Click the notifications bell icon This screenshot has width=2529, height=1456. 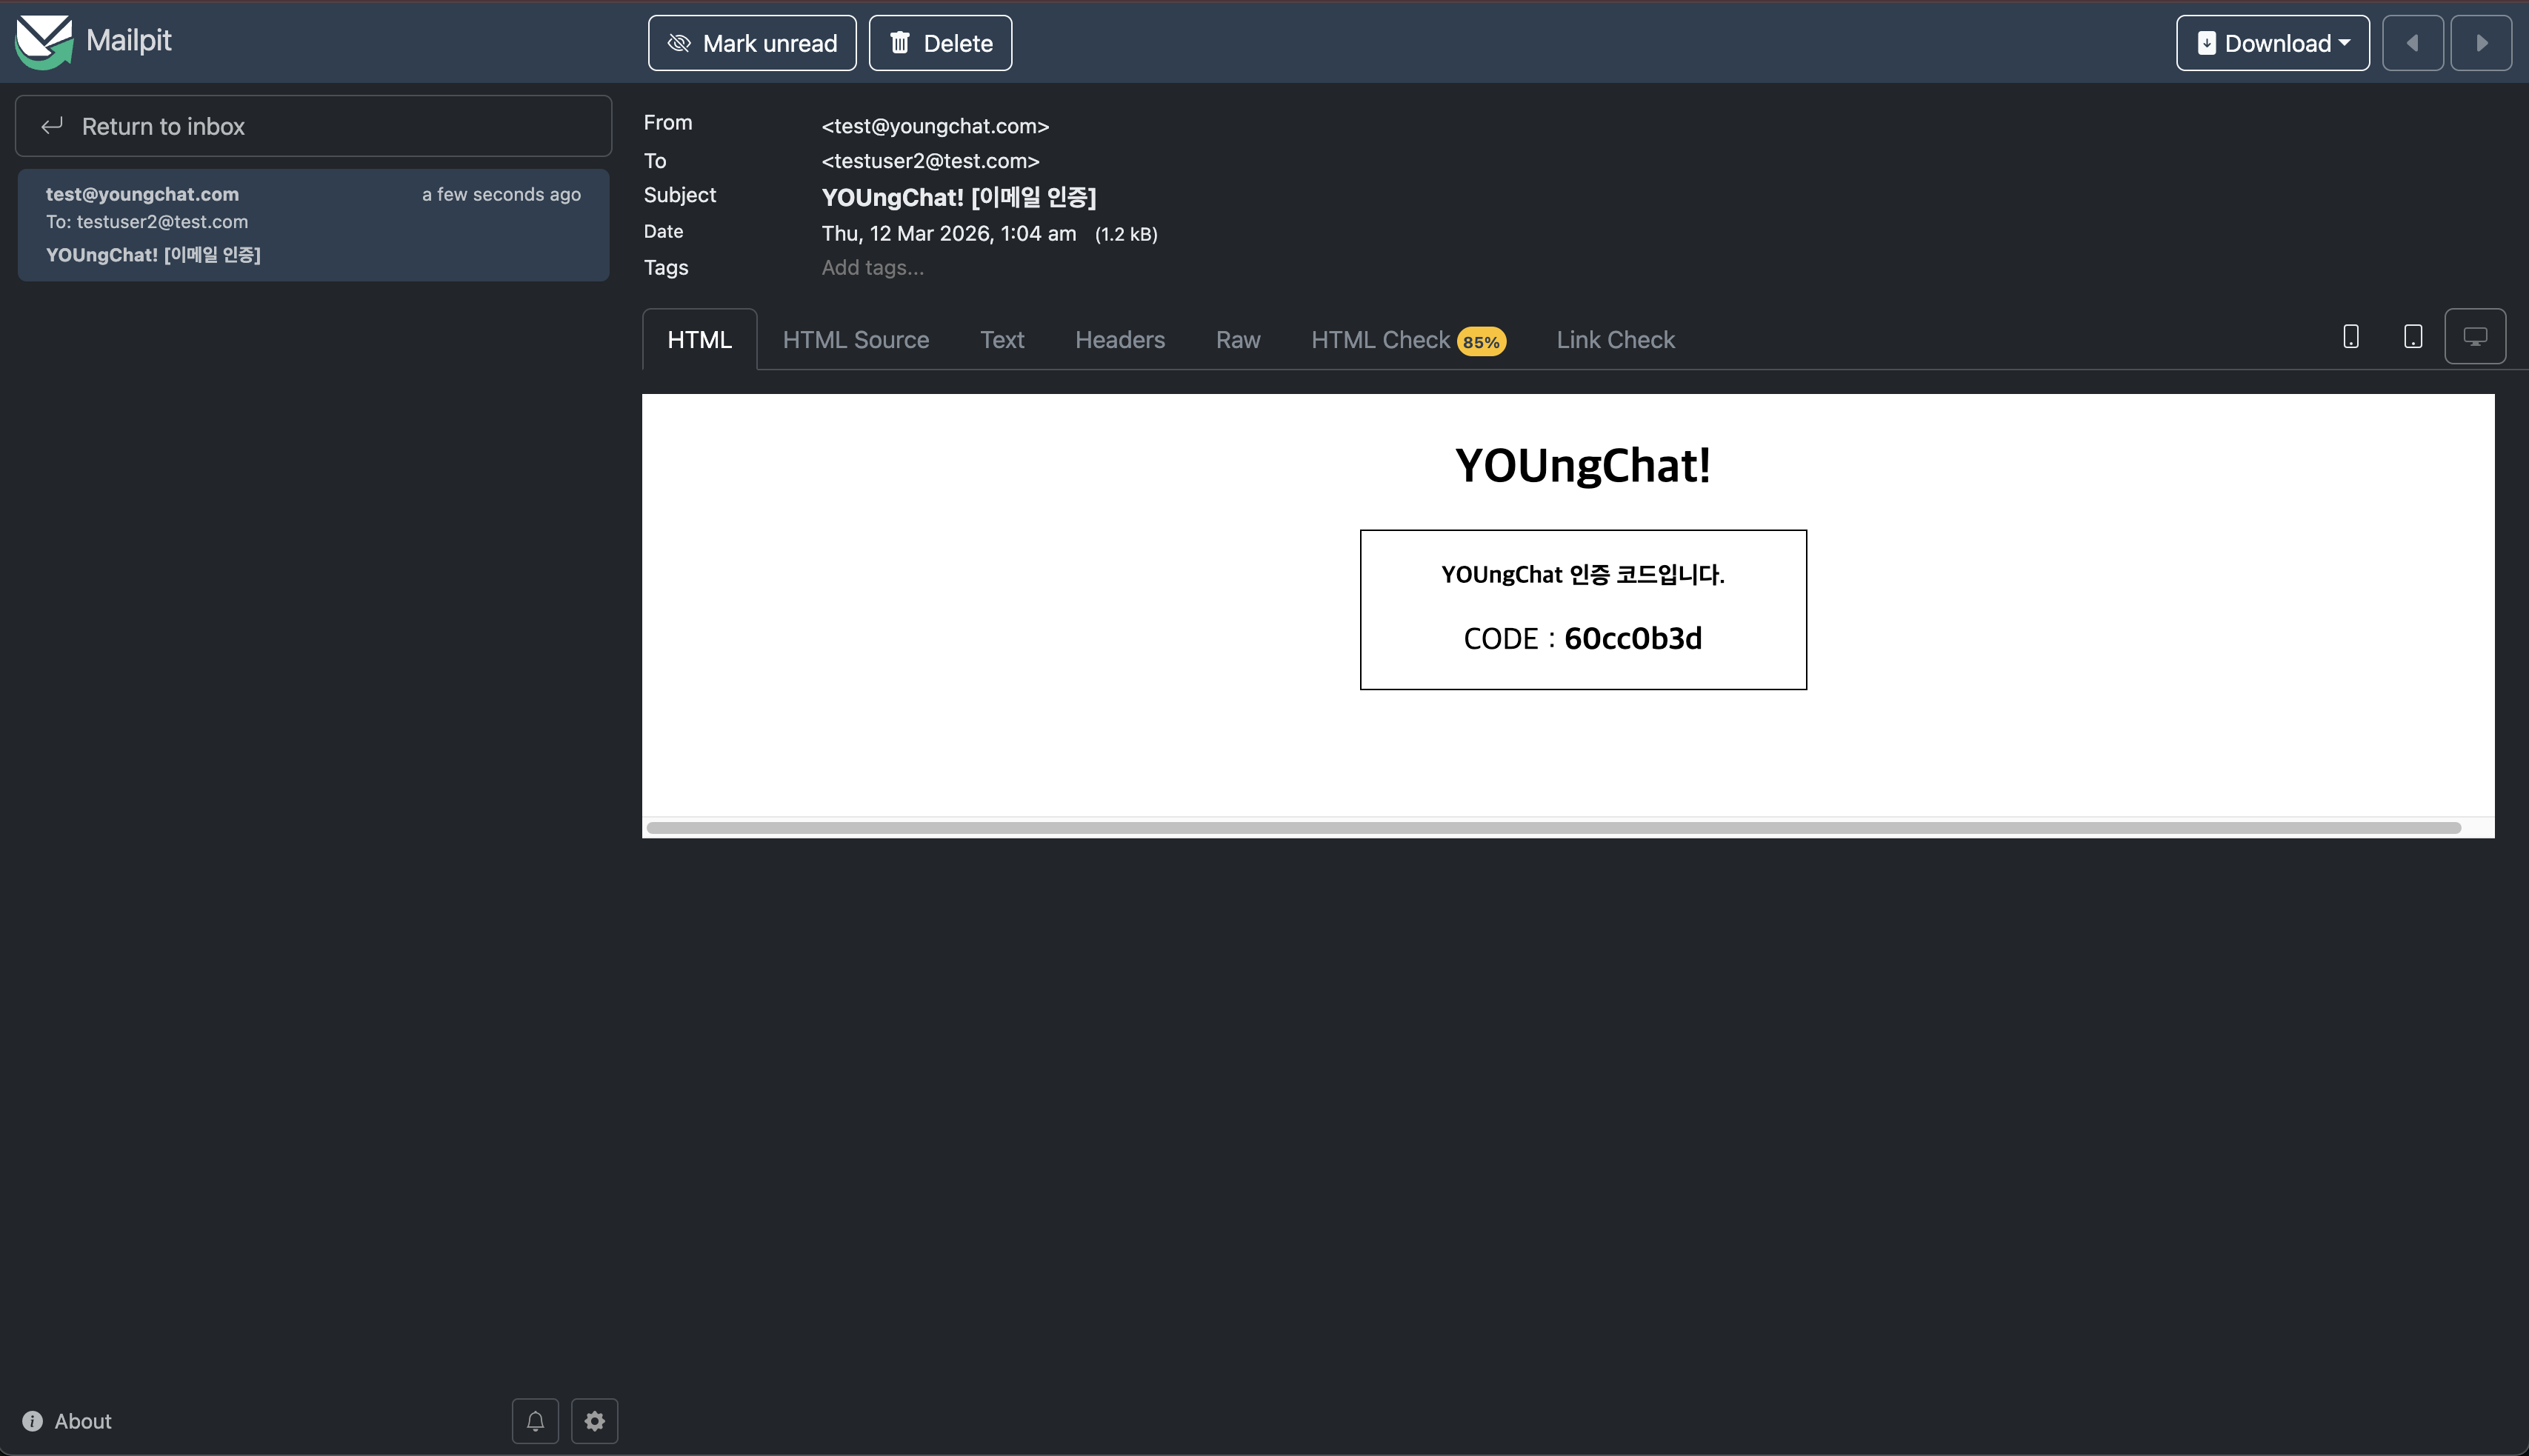[535, 1421]
